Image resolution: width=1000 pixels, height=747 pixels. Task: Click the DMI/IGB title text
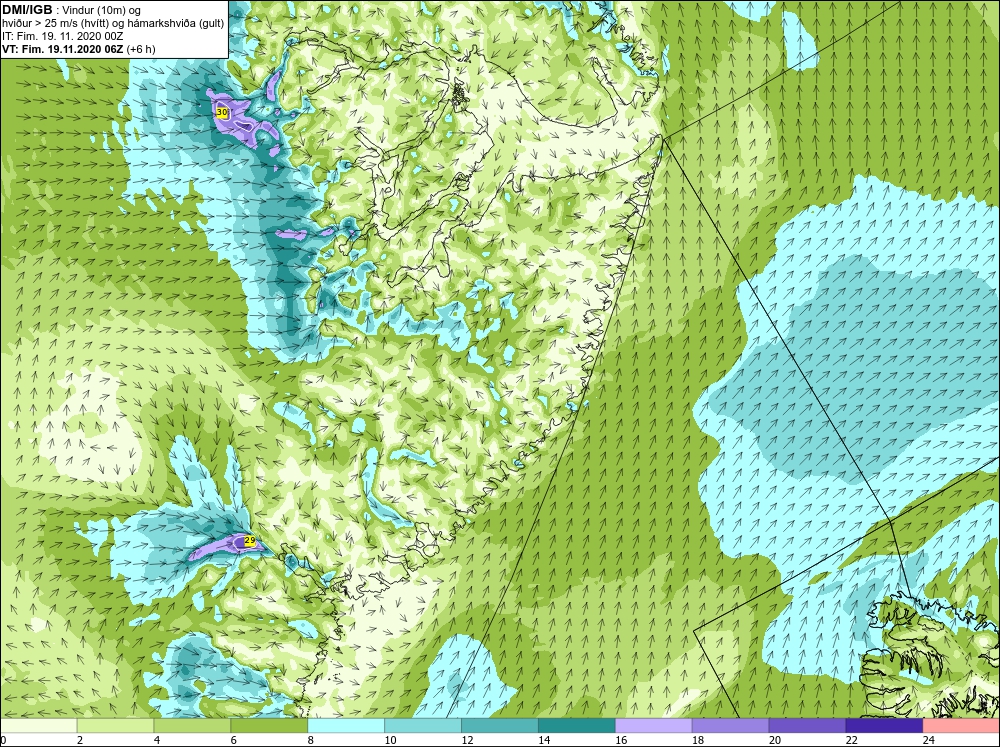pyautogui.click(x=27, y=10)
